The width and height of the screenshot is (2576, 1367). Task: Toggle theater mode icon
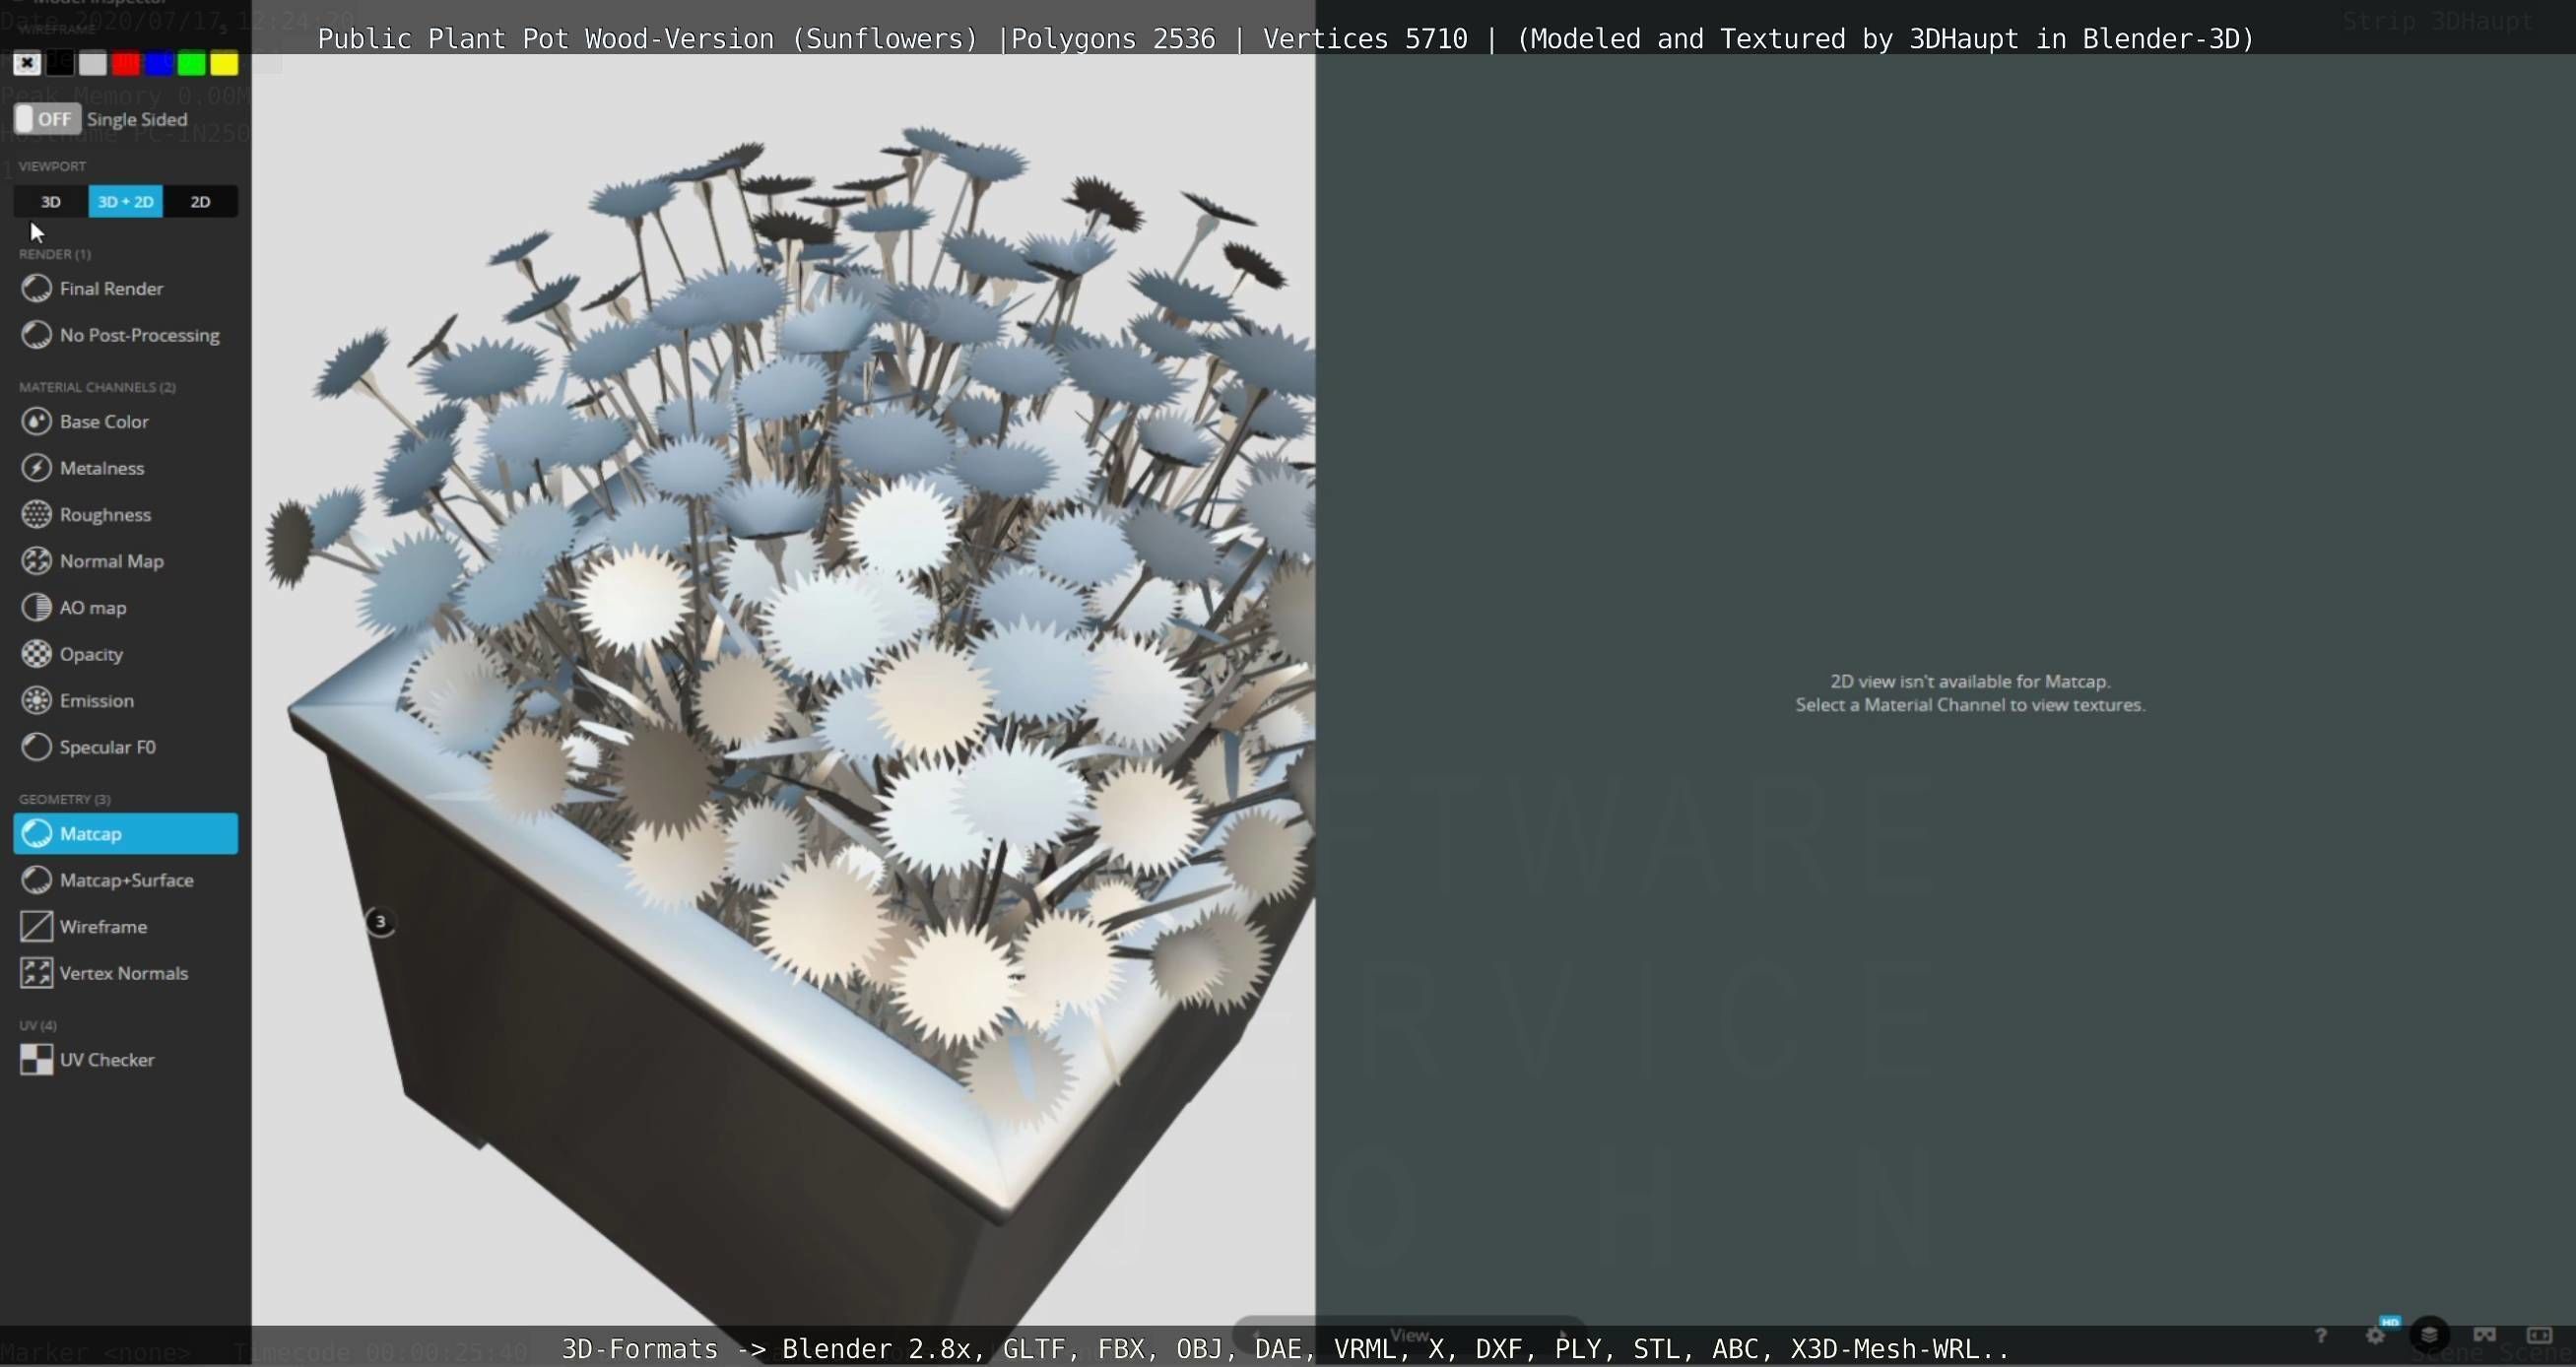click(2539, 1335)
